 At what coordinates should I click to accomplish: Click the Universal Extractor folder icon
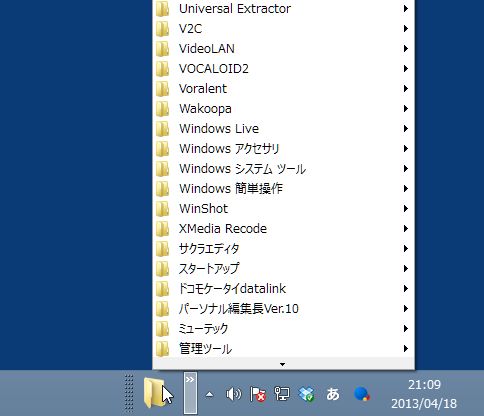(163, 8)
